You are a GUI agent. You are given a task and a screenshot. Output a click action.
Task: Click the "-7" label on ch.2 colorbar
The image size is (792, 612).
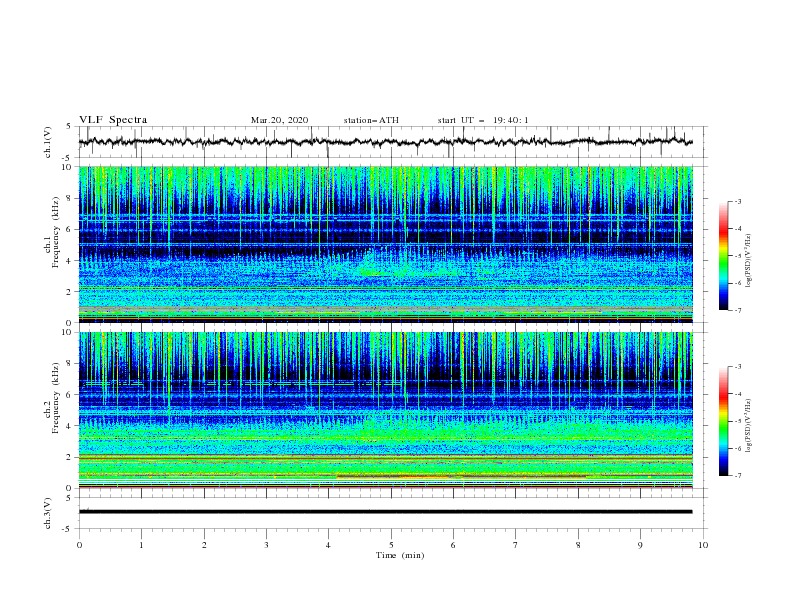tap(738, 475)
